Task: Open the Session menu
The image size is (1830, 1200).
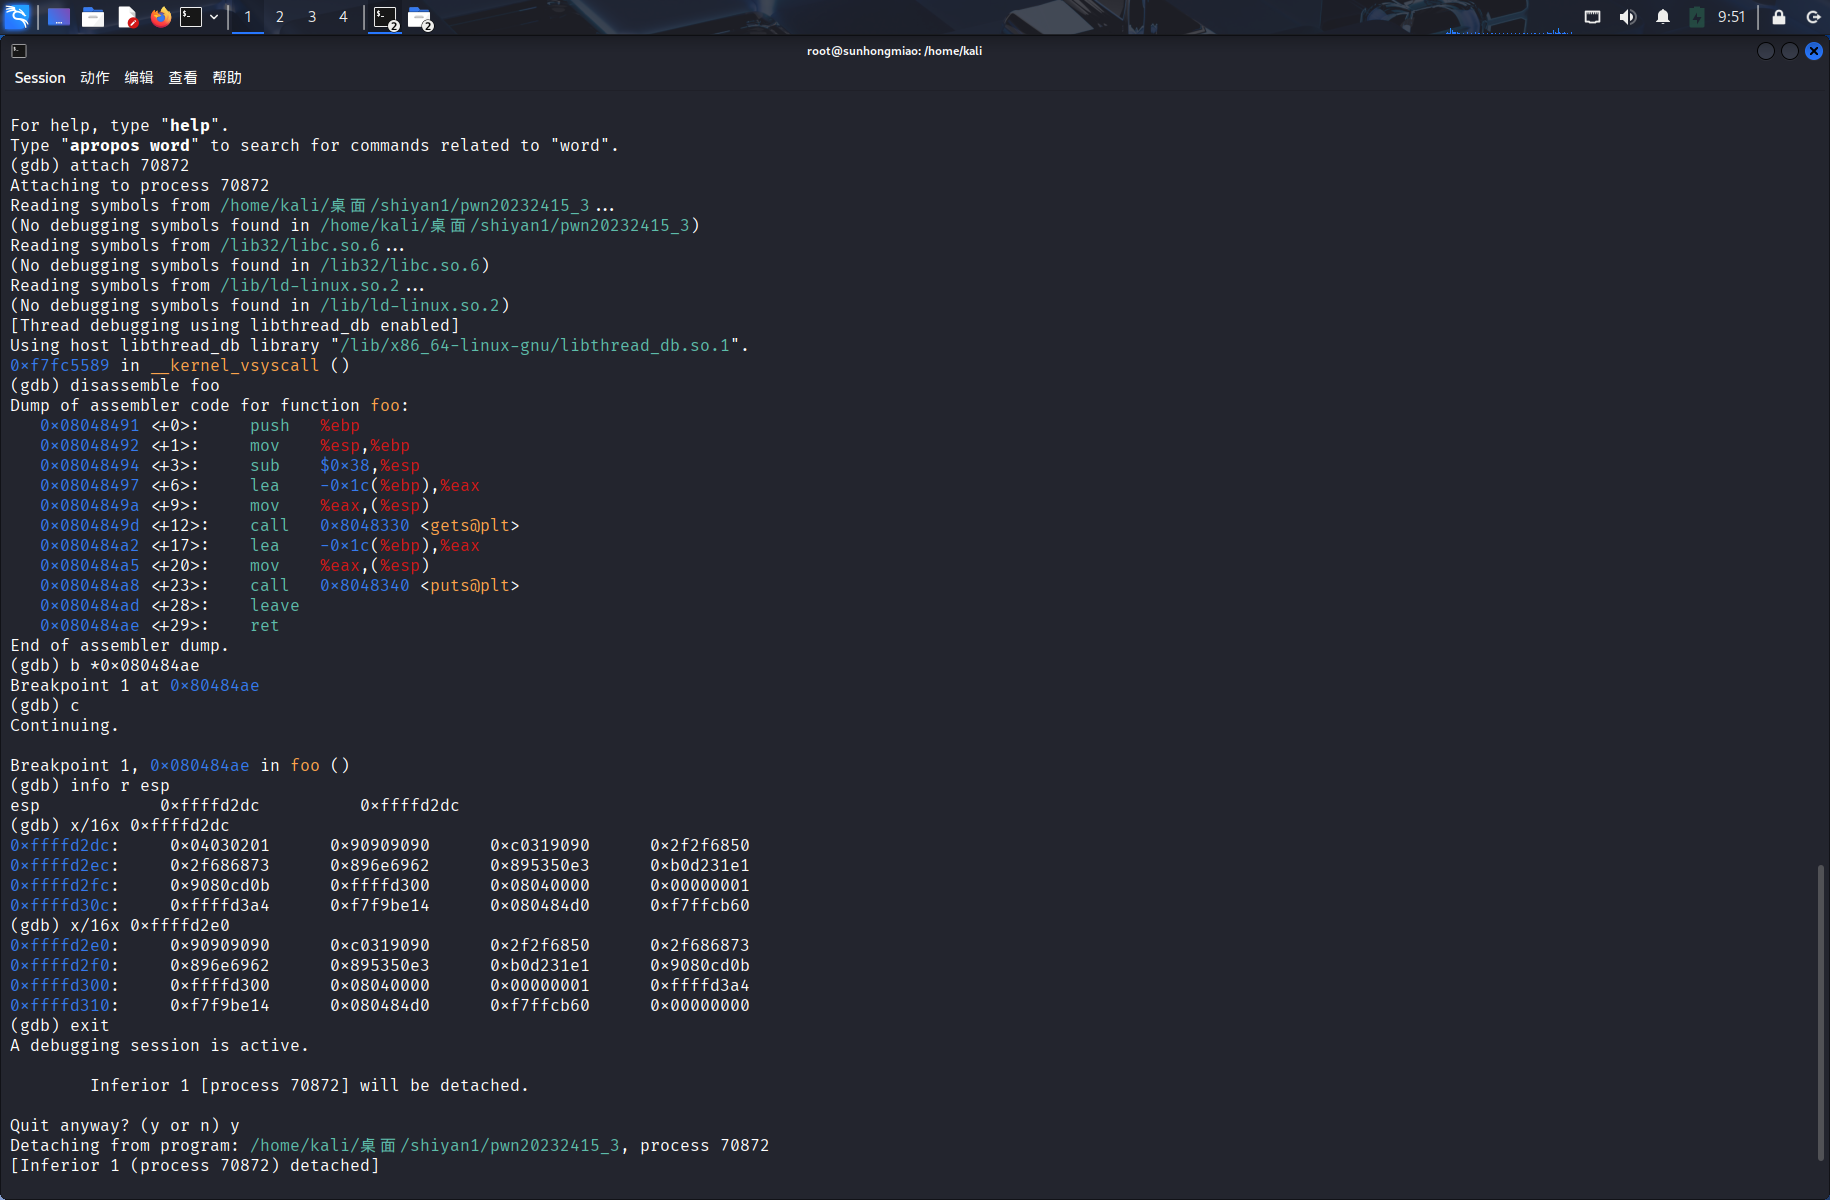Action: click(40, 78)
